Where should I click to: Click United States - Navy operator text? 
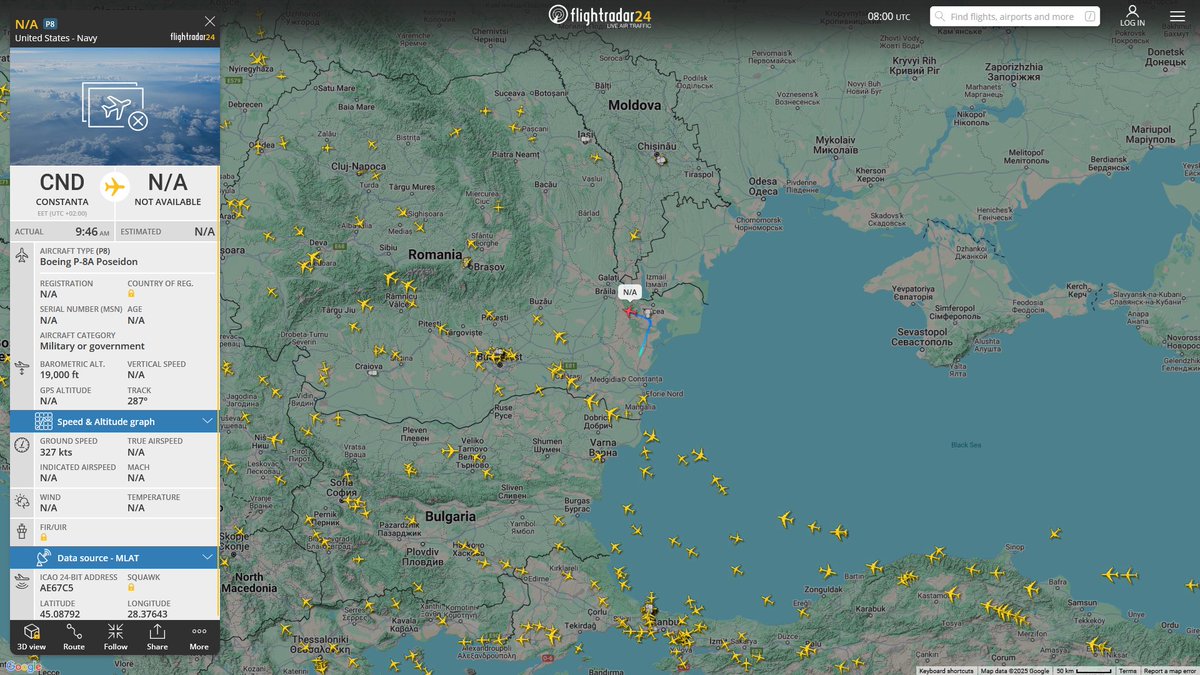tap(56, 38)
